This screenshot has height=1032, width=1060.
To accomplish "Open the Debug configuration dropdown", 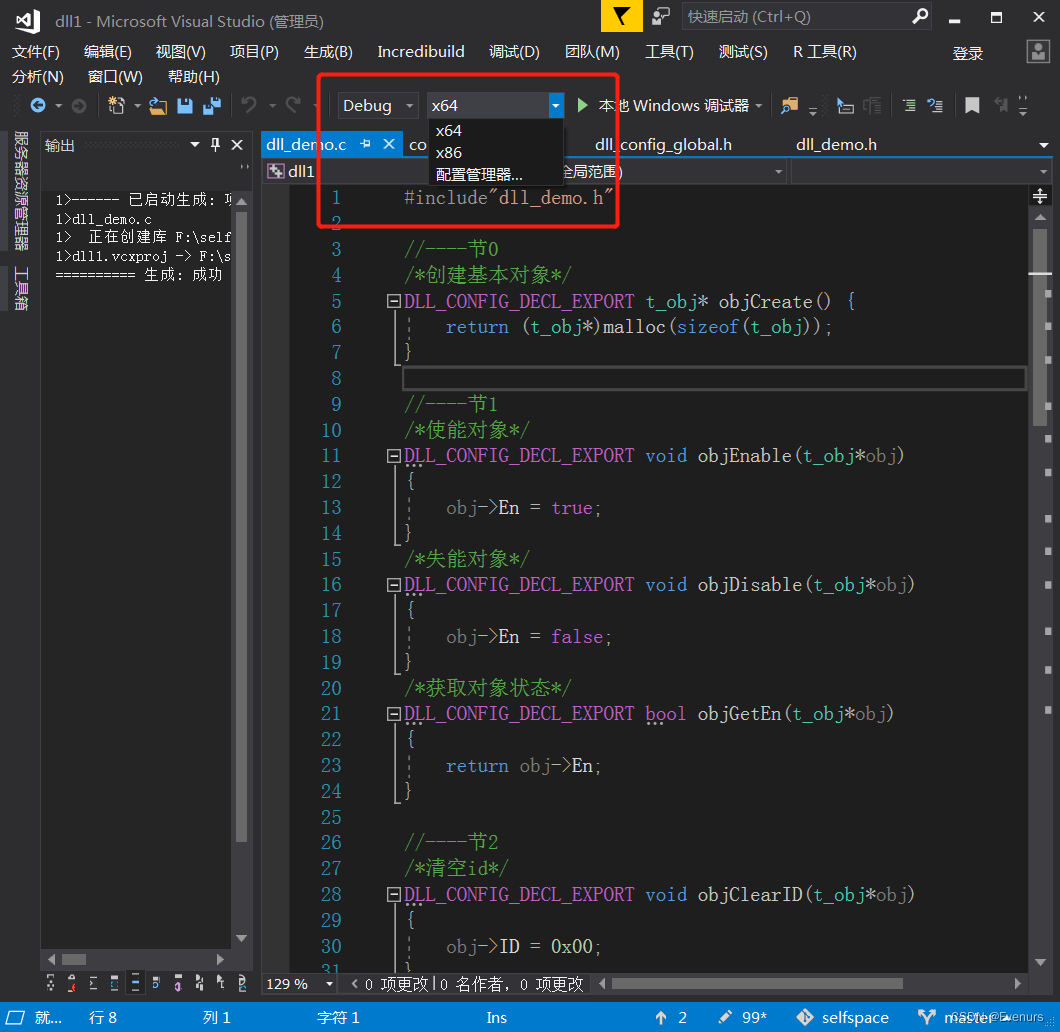I will [378, 105].
